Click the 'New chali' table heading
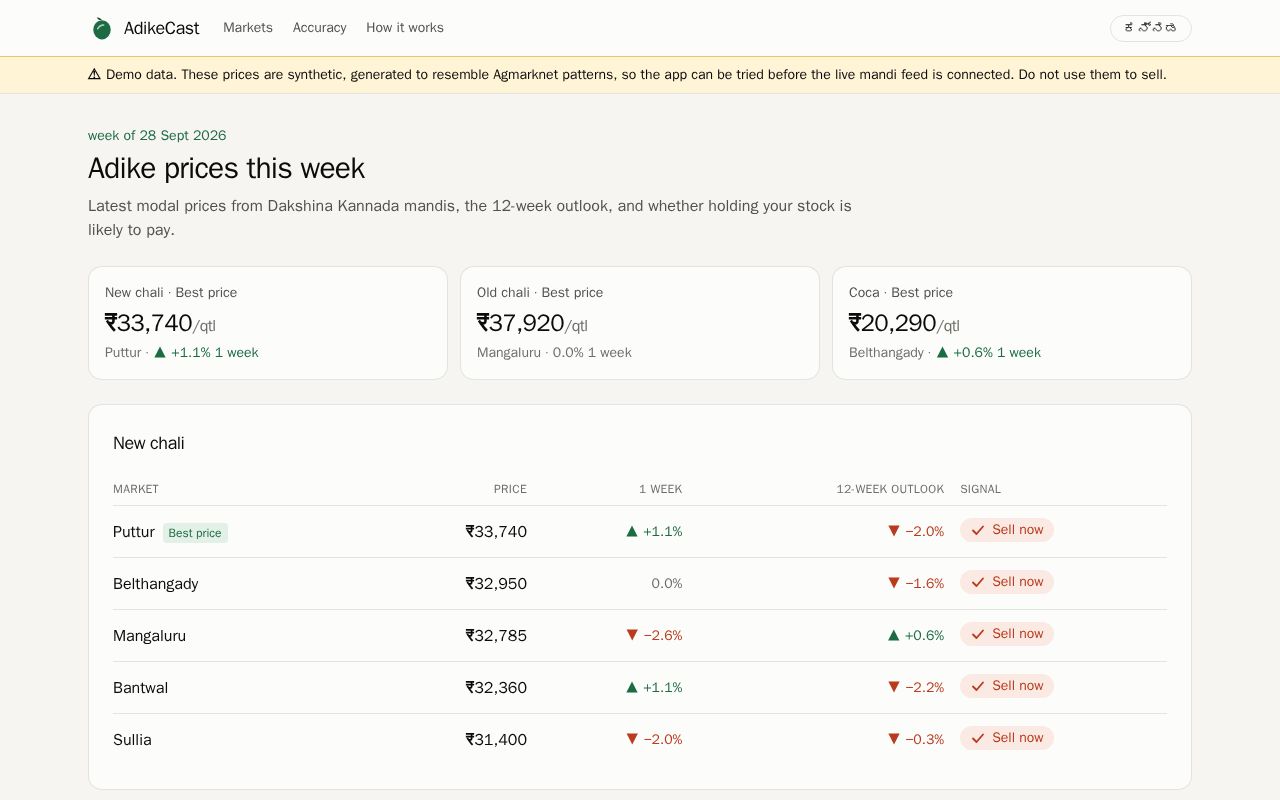The width and height of the screenshot is (1280, 800). pyautogui.click(x=149, y=443)
